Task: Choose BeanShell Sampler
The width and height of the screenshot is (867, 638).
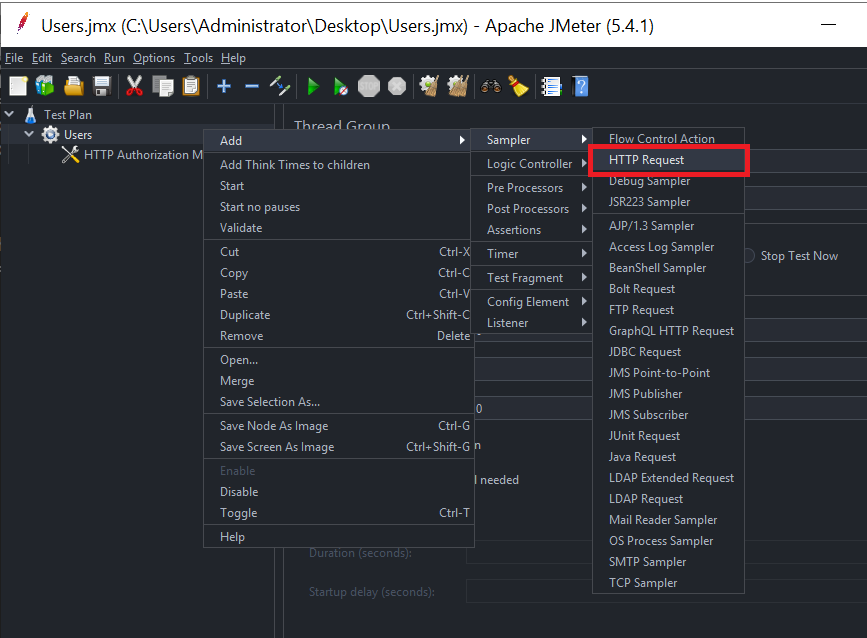Action: coord(668,268)
